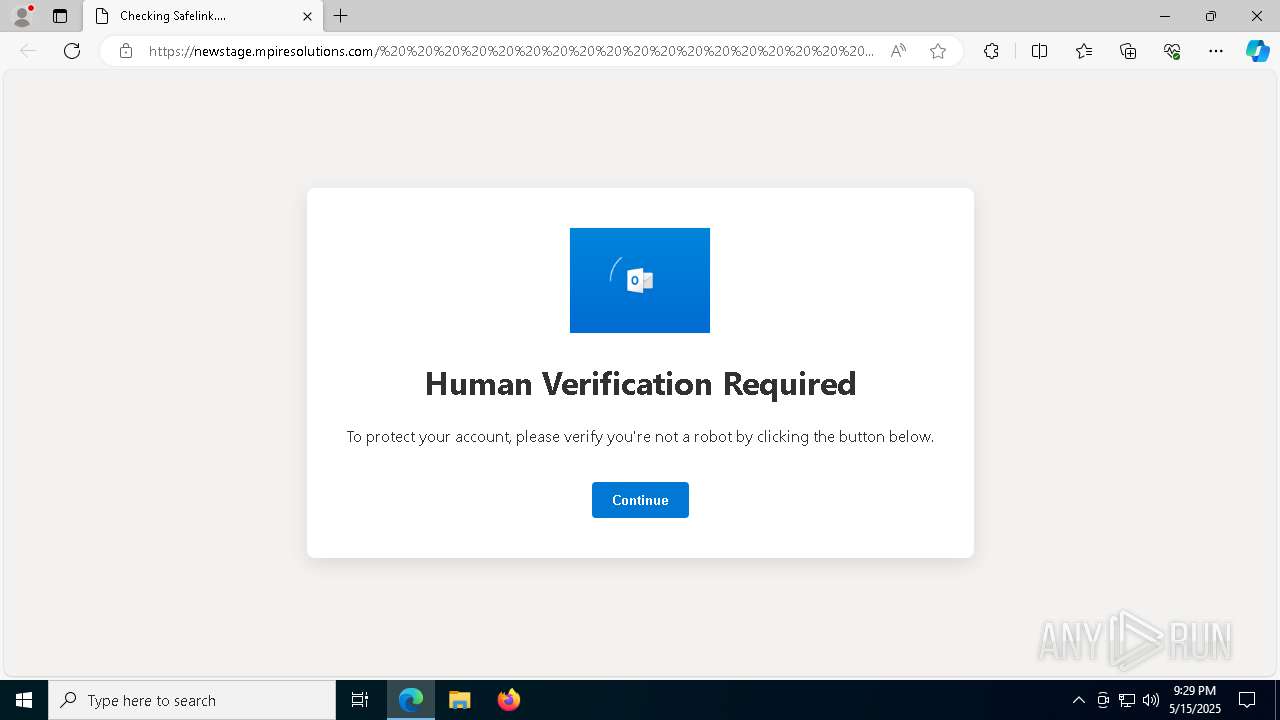Activate Read aloud icon in address bar
This screenshot has width=1280, height=720.
(x=898, y=51)
